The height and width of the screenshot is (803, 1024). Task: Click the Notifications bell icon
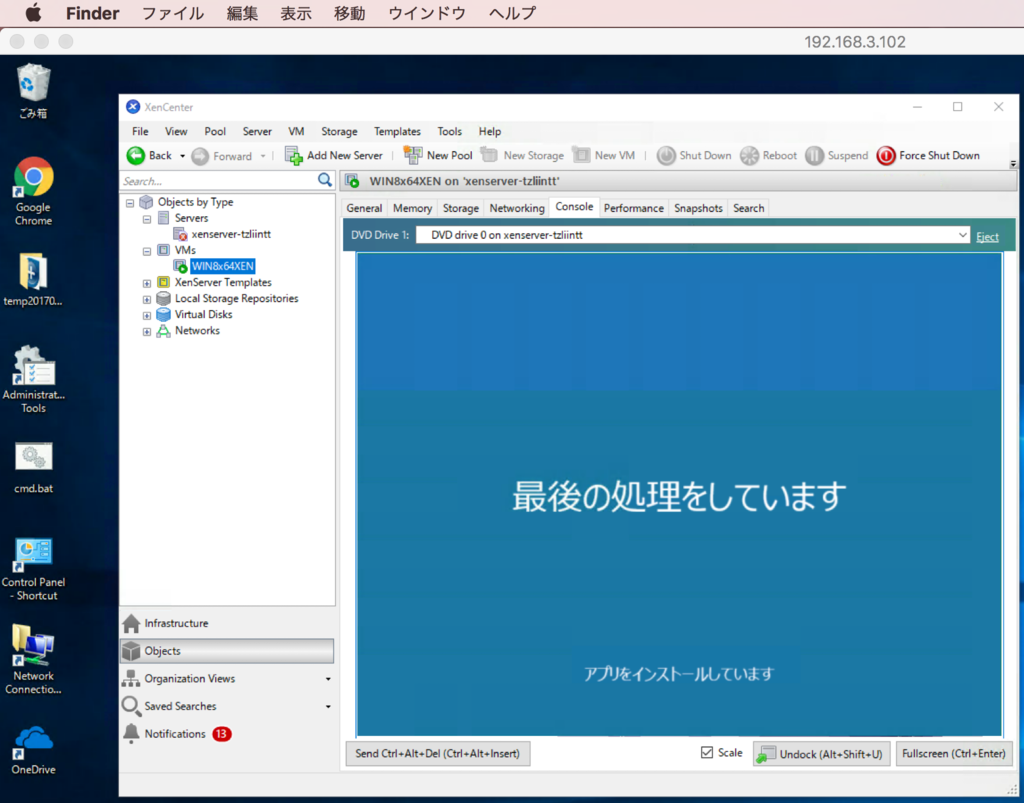131,734
